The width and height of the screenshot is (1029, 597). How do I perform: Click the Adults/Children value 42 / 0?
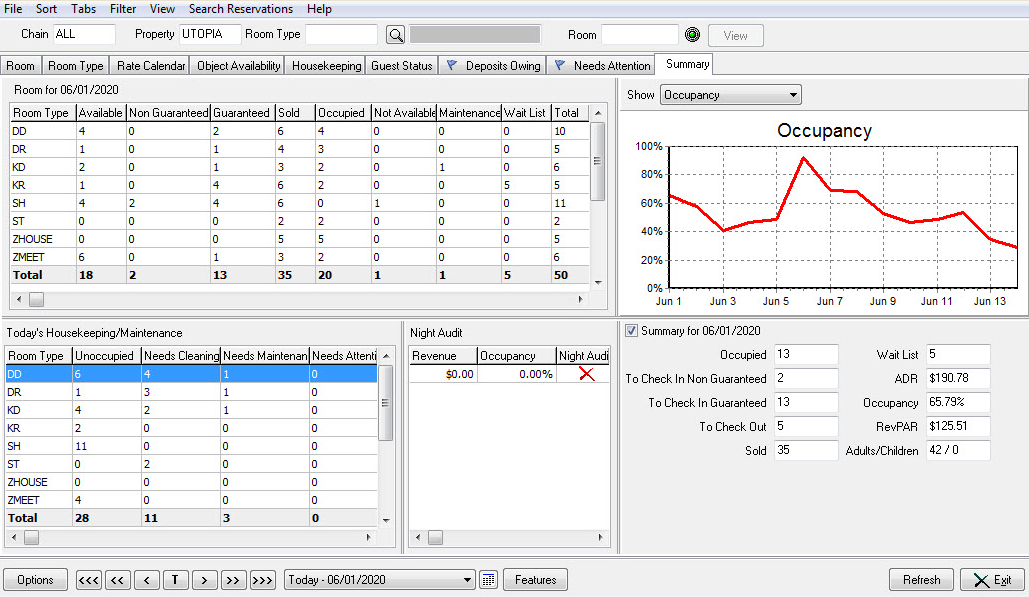[958, 450]
